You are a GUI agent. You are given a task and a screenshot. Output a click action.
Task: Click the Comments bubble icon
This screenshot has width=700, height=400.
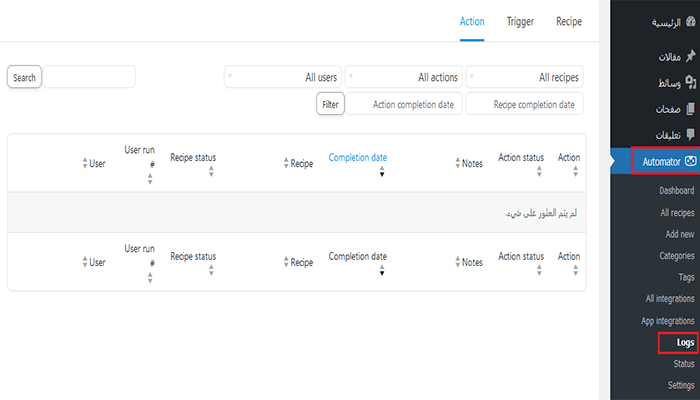(691, 134)
